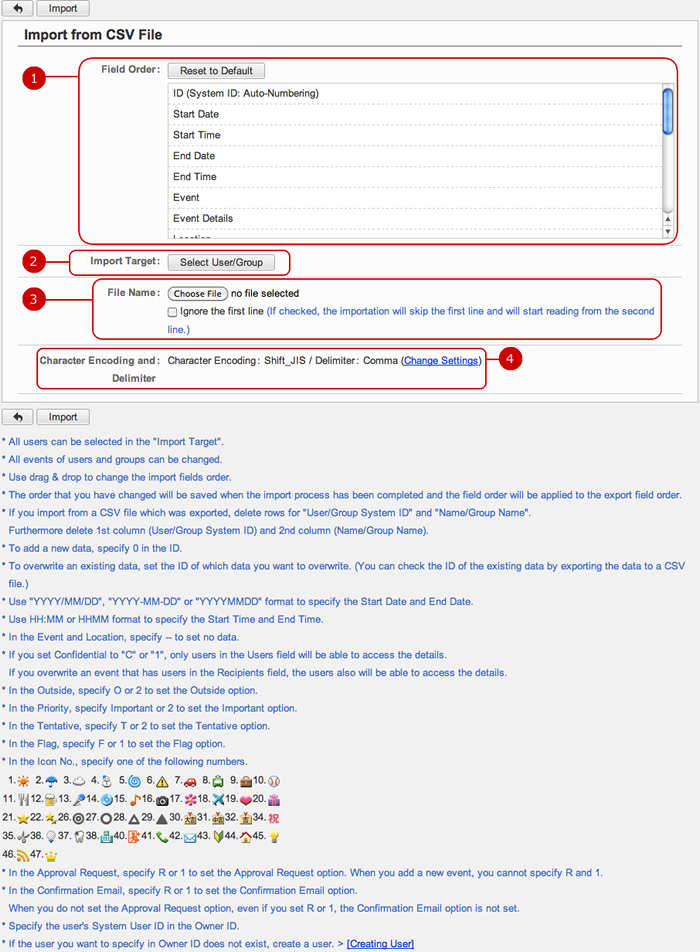Click the house icon numbered 44

click(246, 837)
